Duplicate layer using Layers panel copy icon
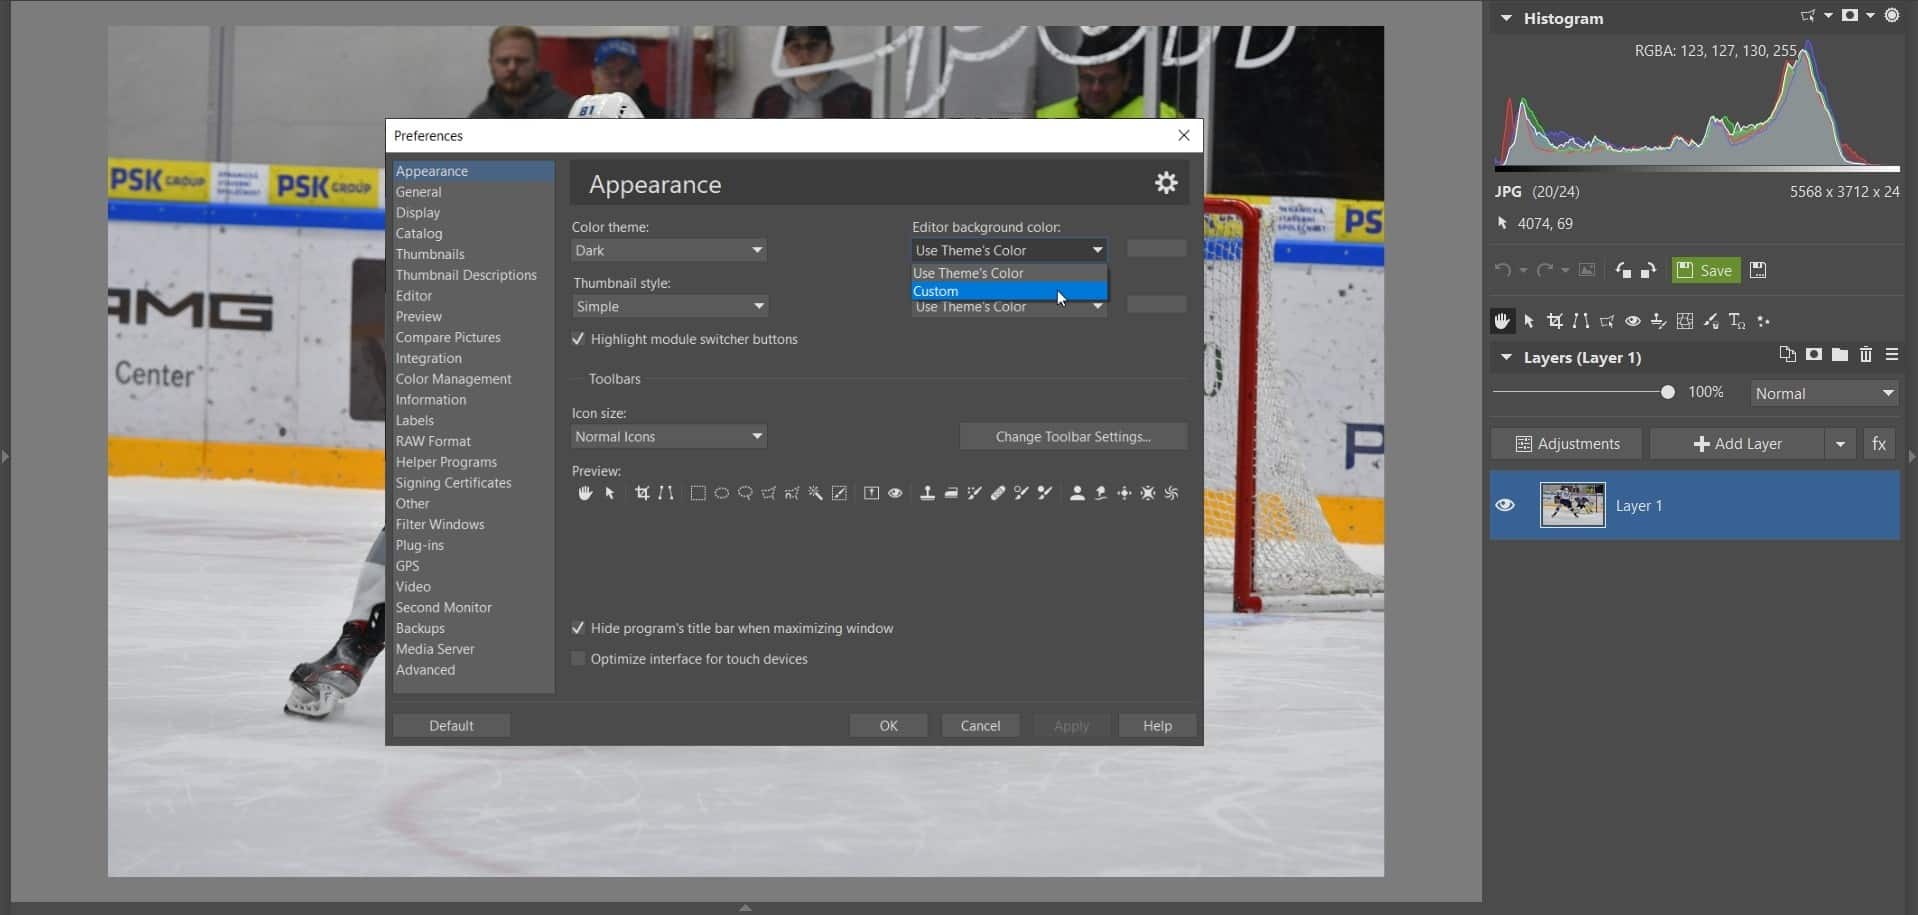This screenshot has width=1918, height=915. pos(1787,355)
